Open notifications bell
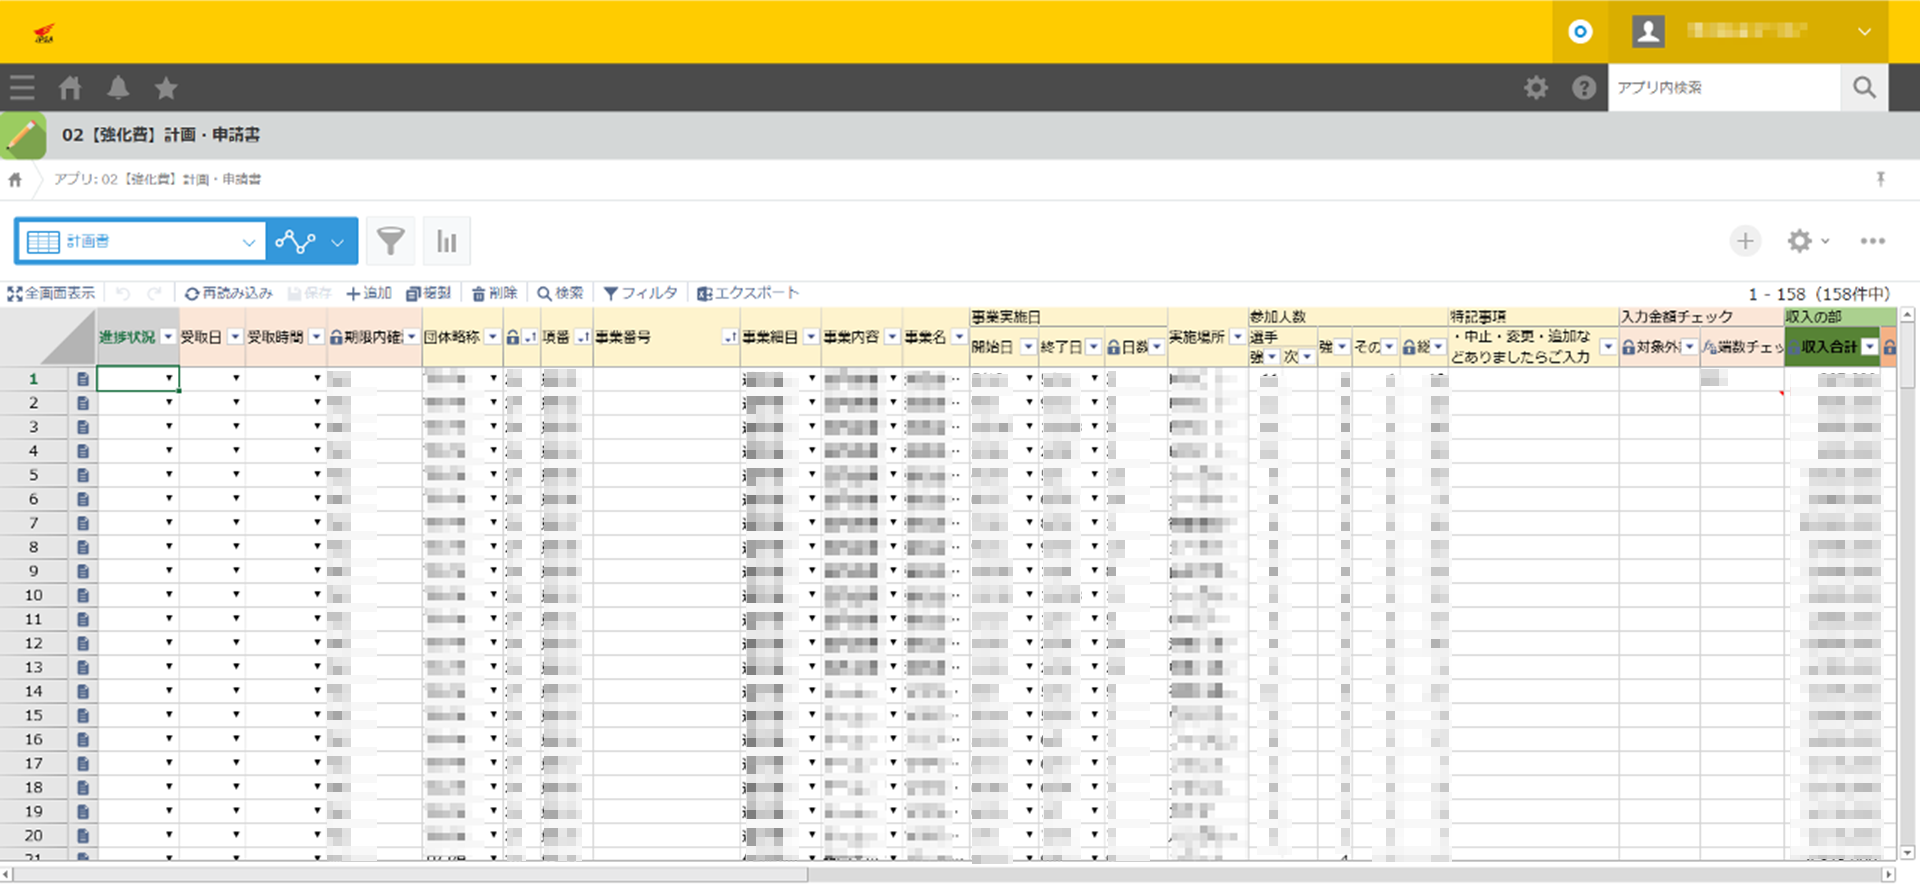The height and width of the screenshot is (884, 1920). [x=118, y=88]
